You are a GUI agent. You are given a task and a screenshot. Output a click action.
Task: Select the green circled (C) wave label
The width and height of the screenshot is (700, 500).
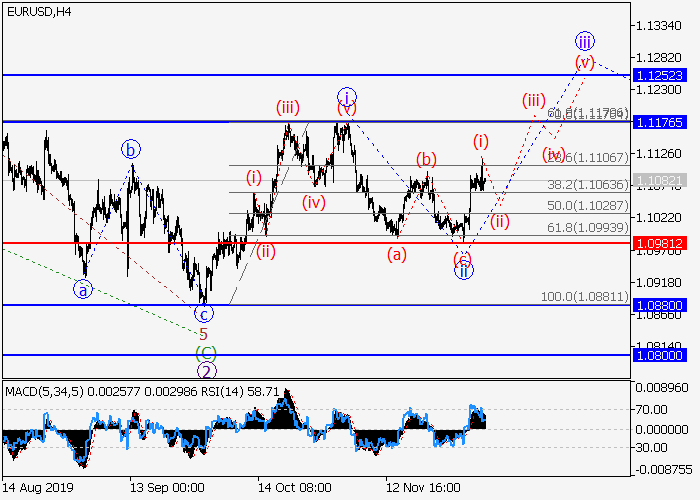(204, 352)
